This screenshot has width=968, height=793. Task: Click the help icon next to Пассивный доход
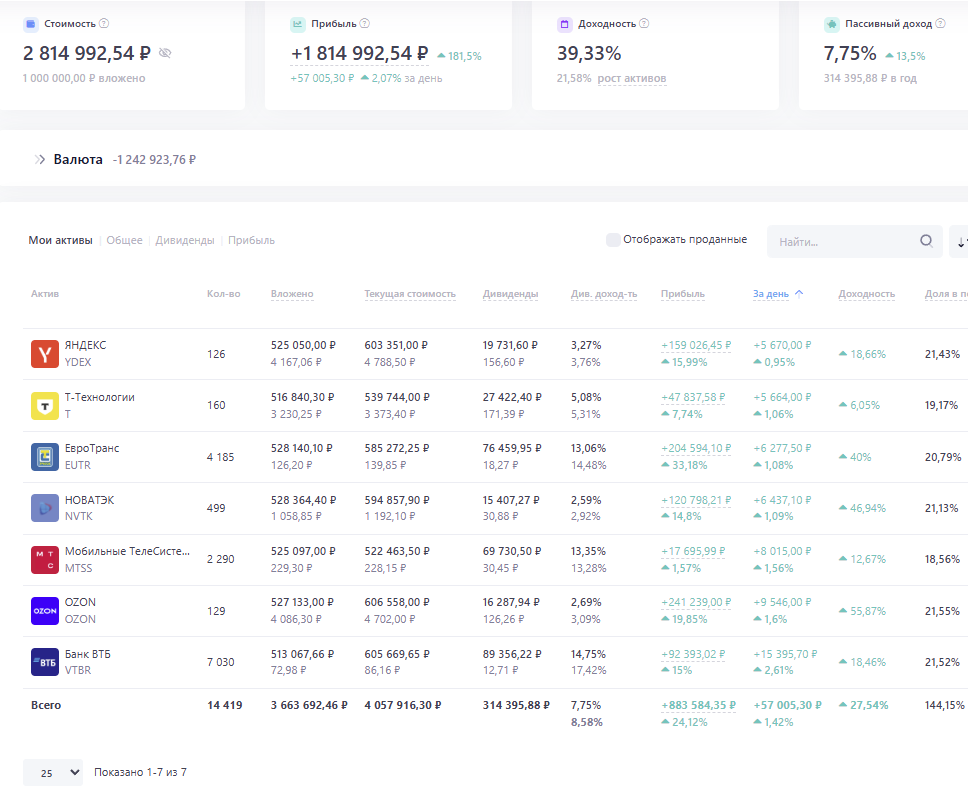pos(940,23)
